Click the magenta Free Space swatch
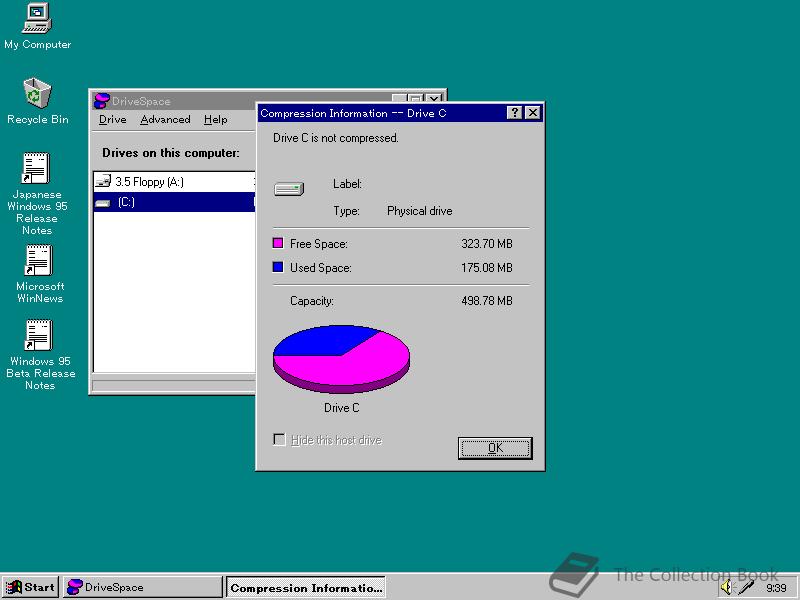Viewport: 800px width, 600px height. (278, 243)
